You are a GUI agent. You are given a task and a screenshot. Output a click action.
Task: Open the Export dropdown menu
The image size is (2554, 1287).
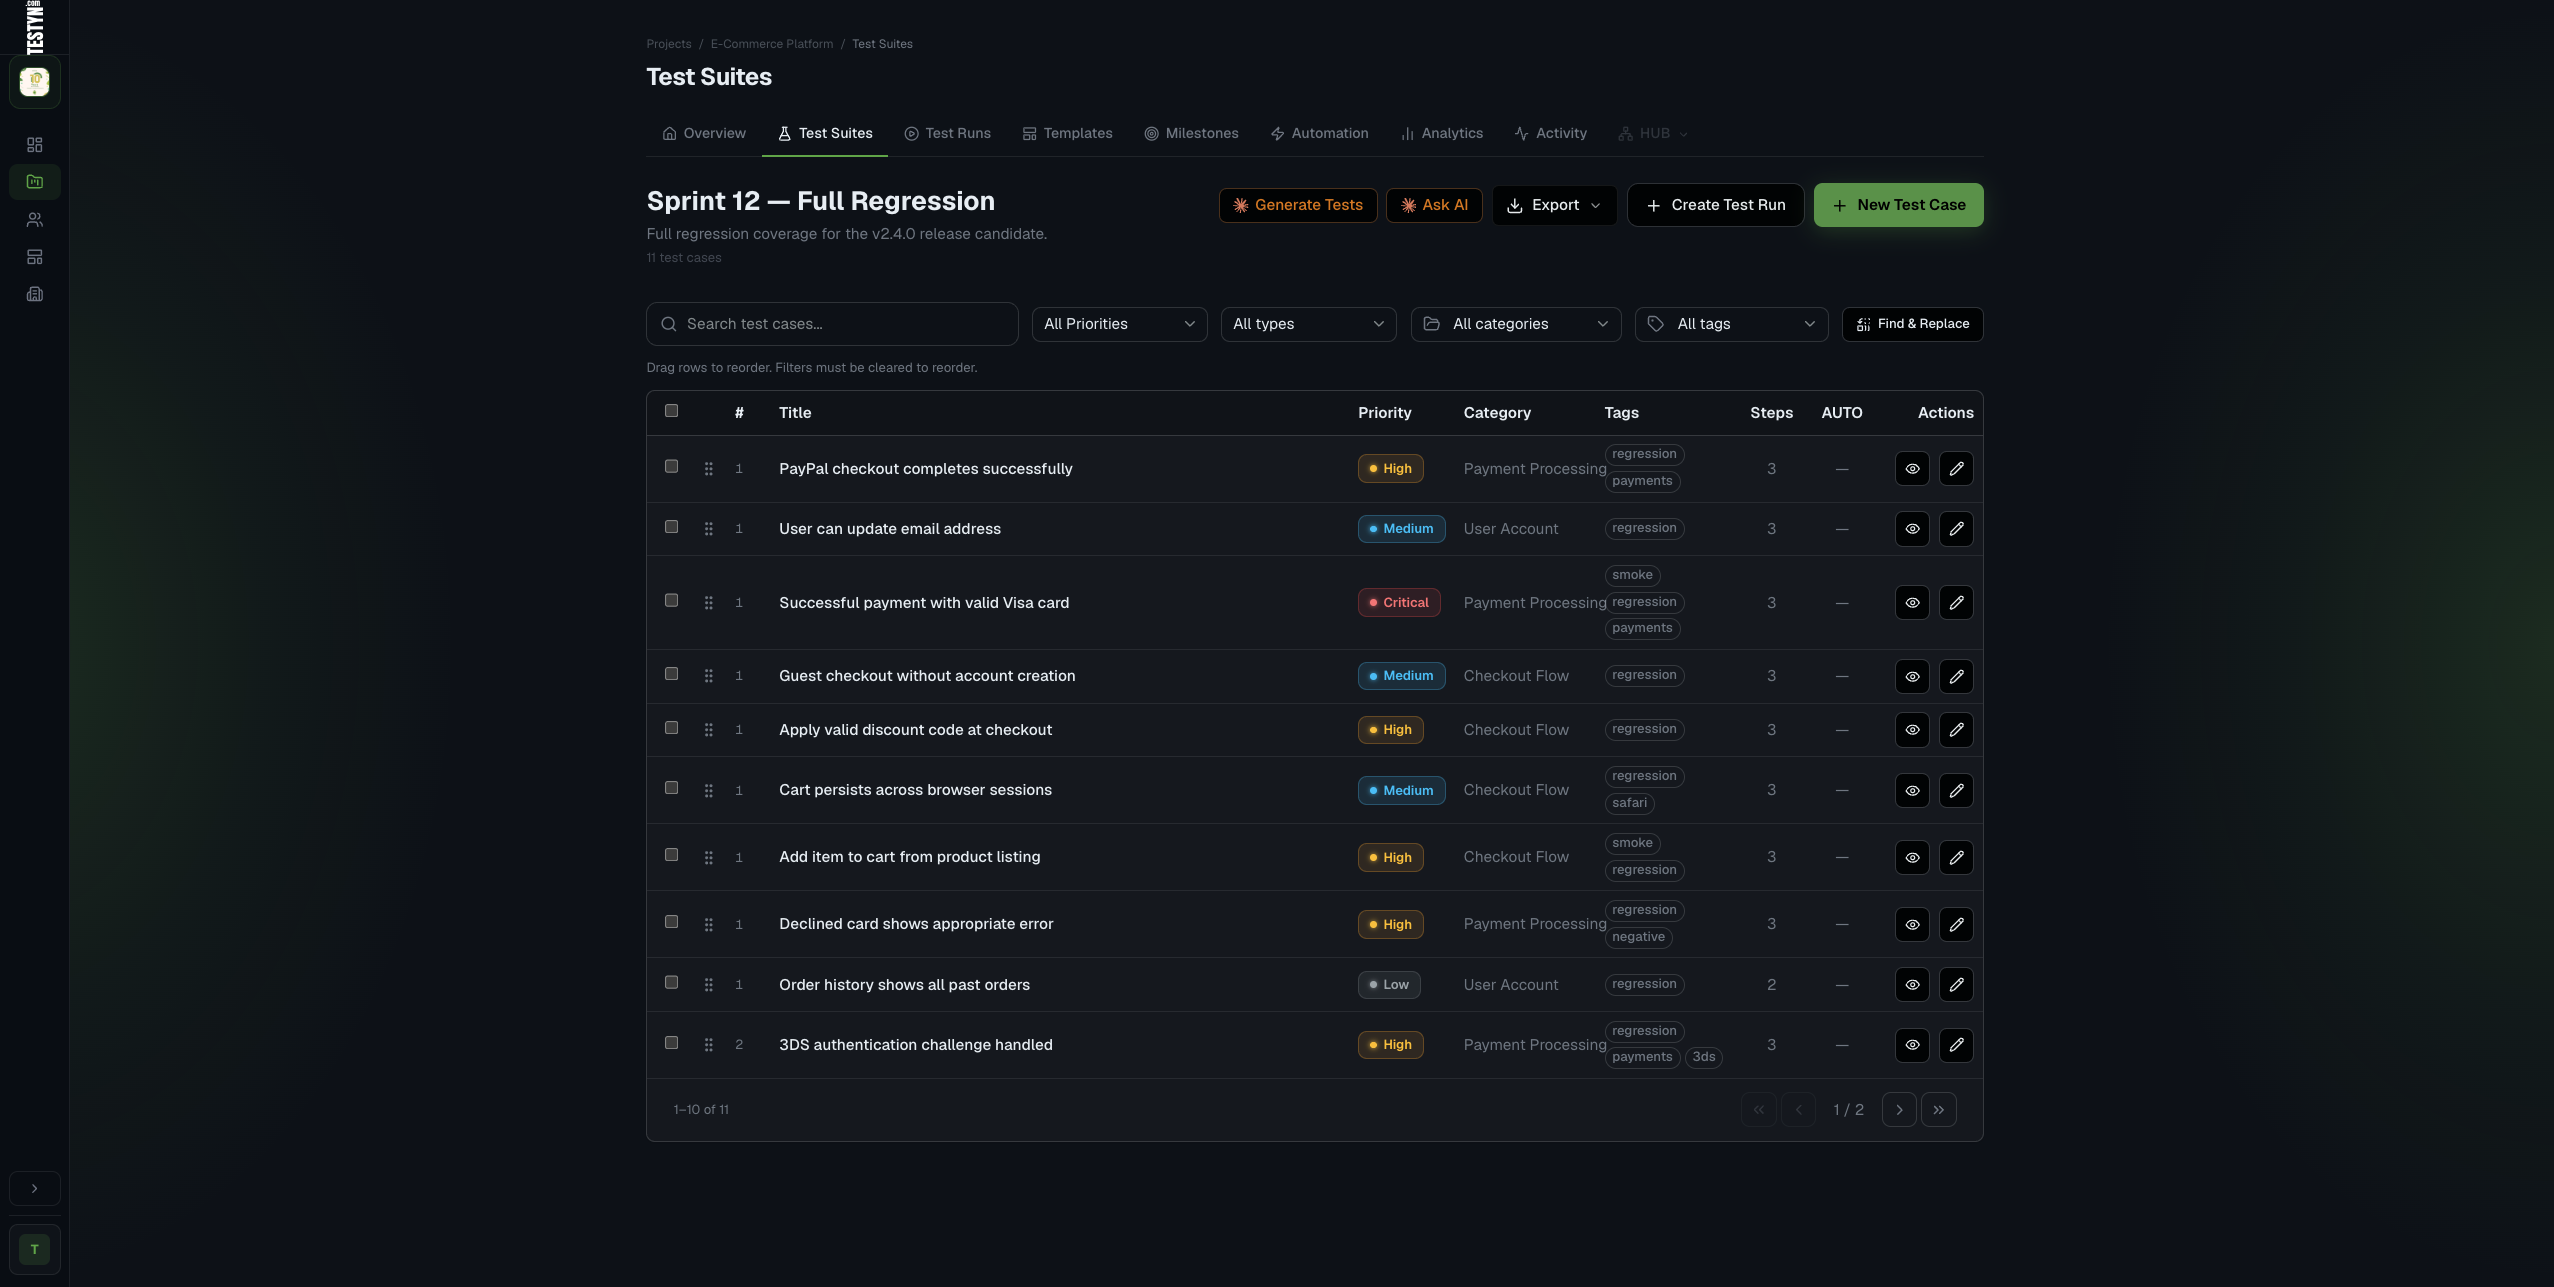1554,205
